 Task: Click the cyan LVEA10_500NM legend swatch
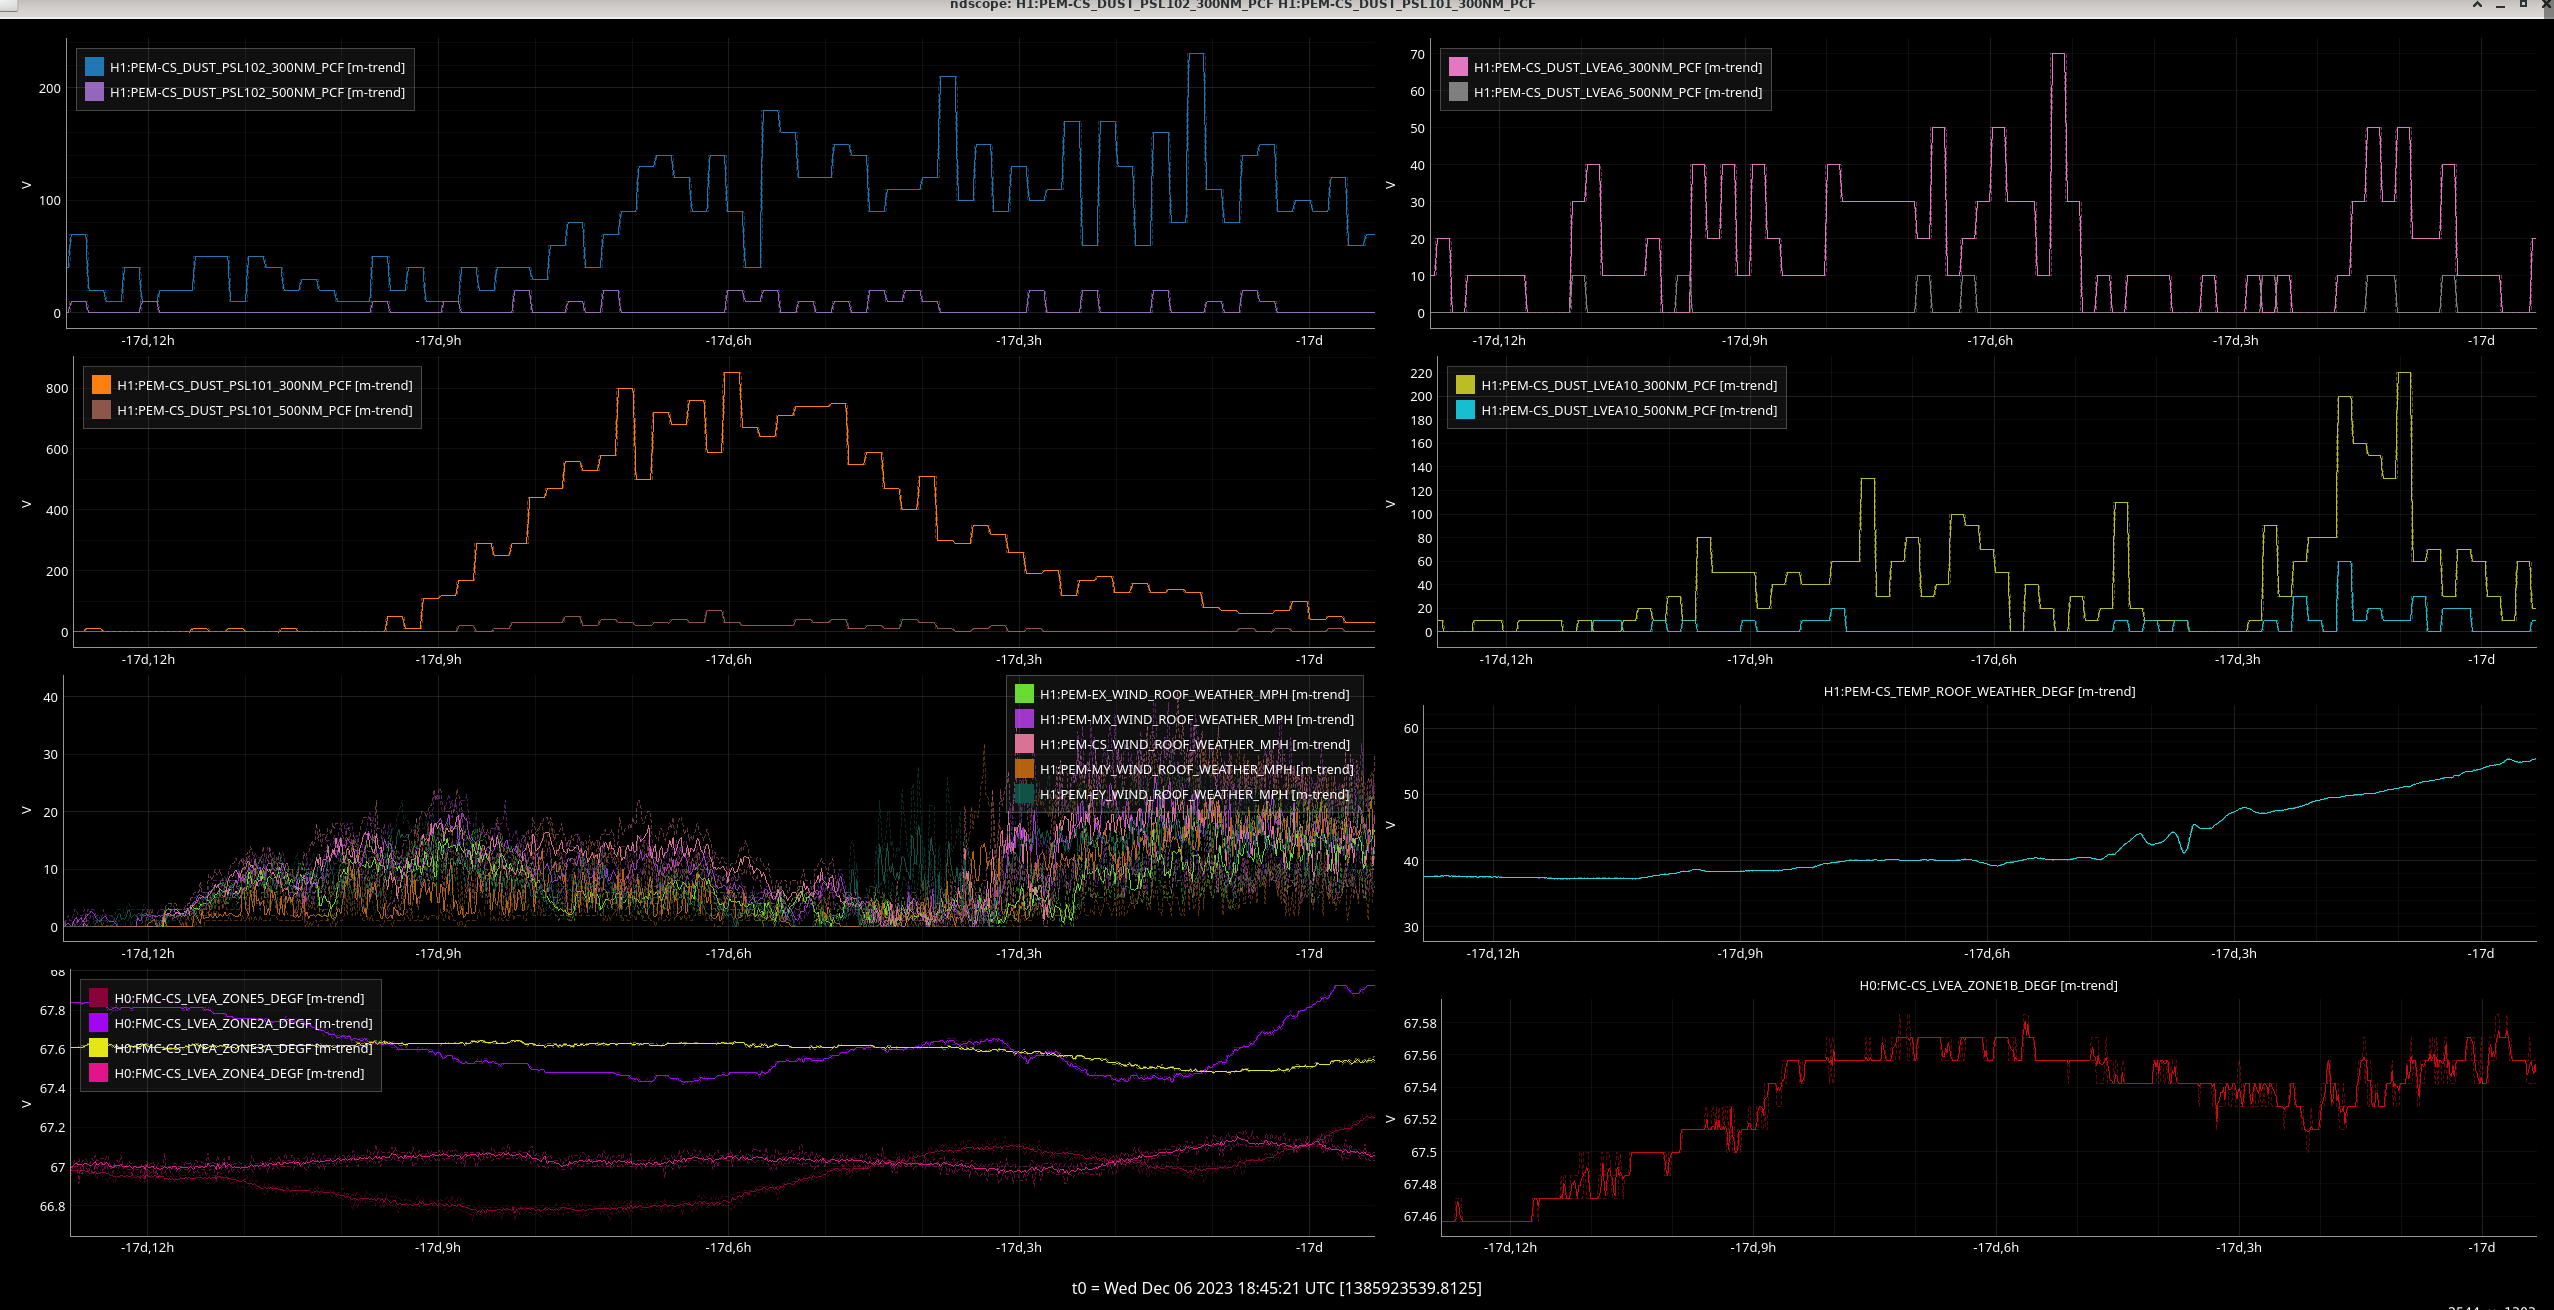tap(1466, 410)
